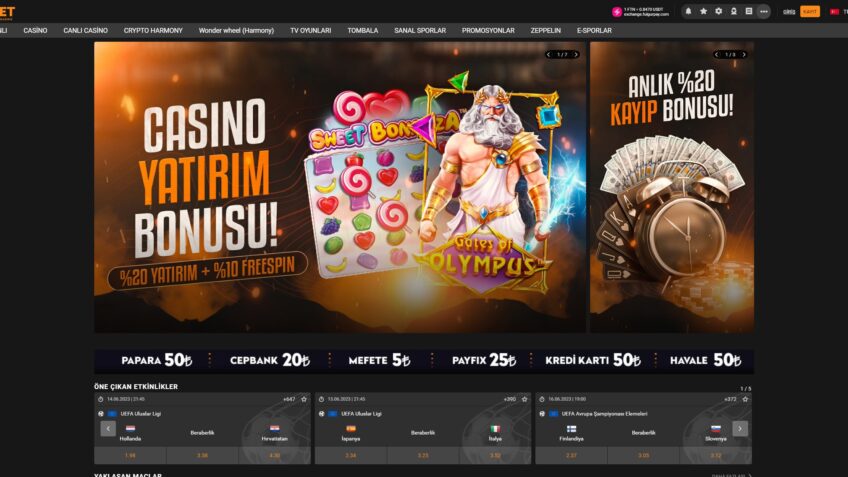Open the notifications bell icon

click(688, 11)
